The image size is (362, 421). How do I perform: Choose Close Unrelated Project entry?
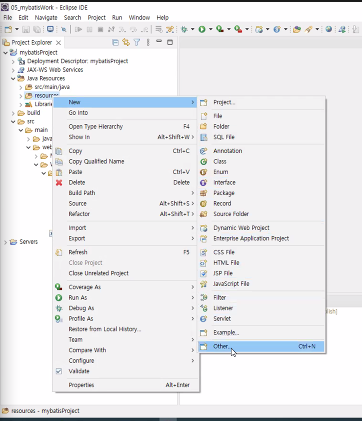[x=126, y=273]
